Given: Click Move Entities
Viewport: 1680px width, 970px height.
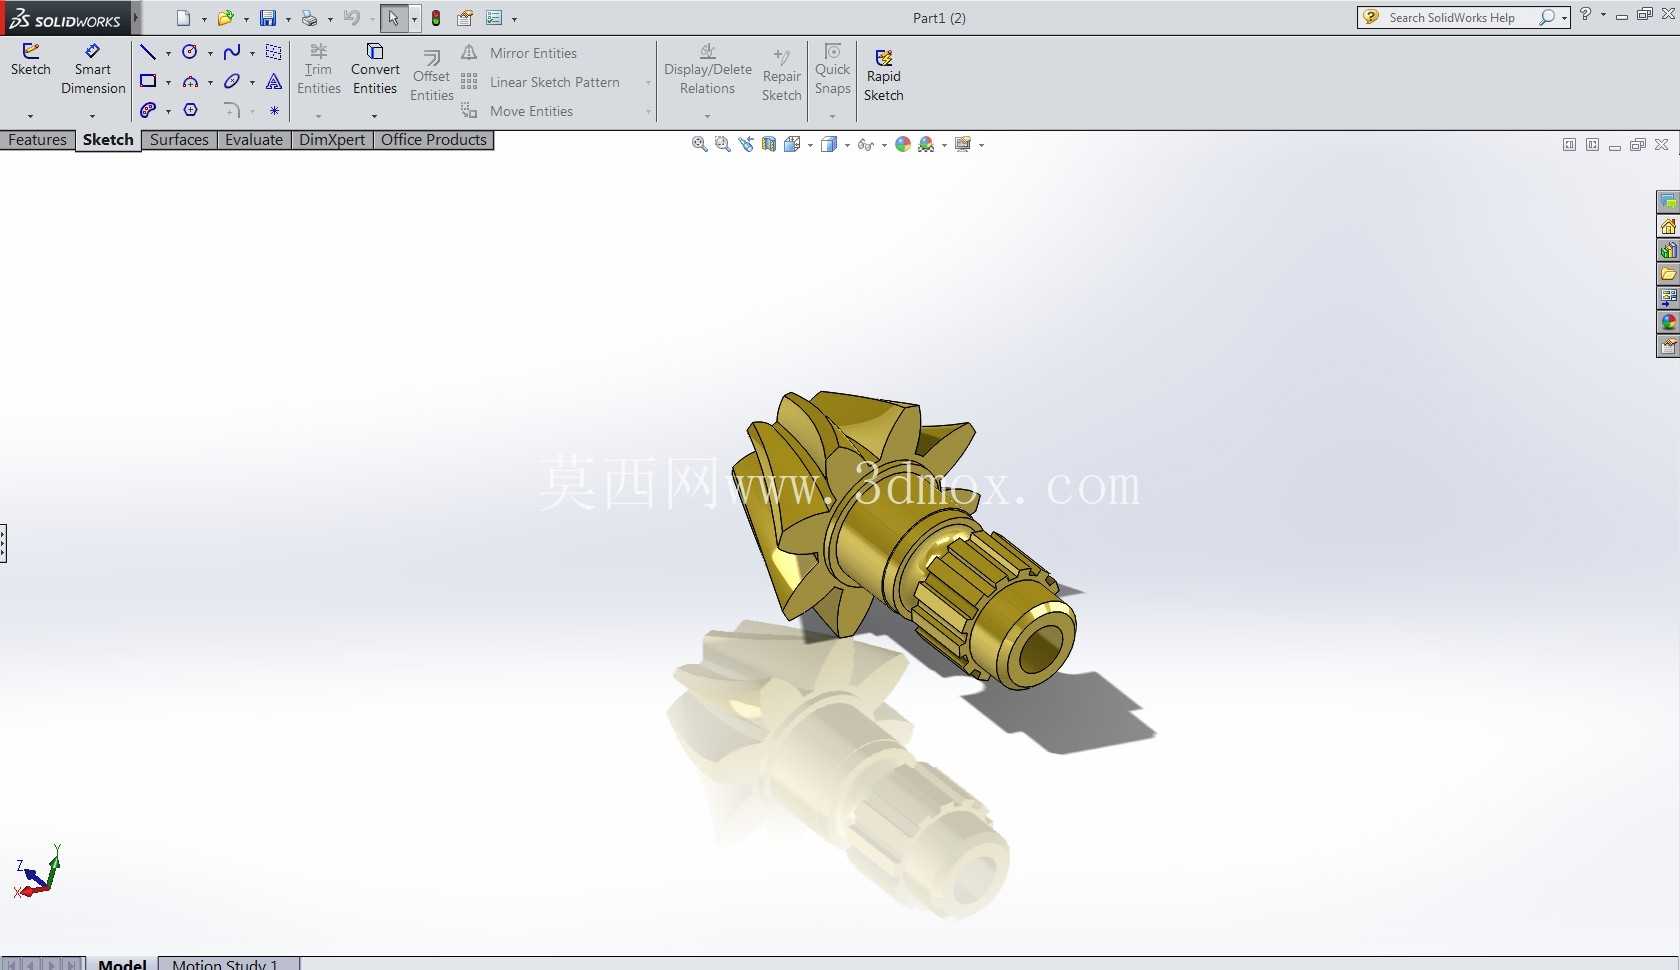Looking at the screenshot, I should pos(517,111).
